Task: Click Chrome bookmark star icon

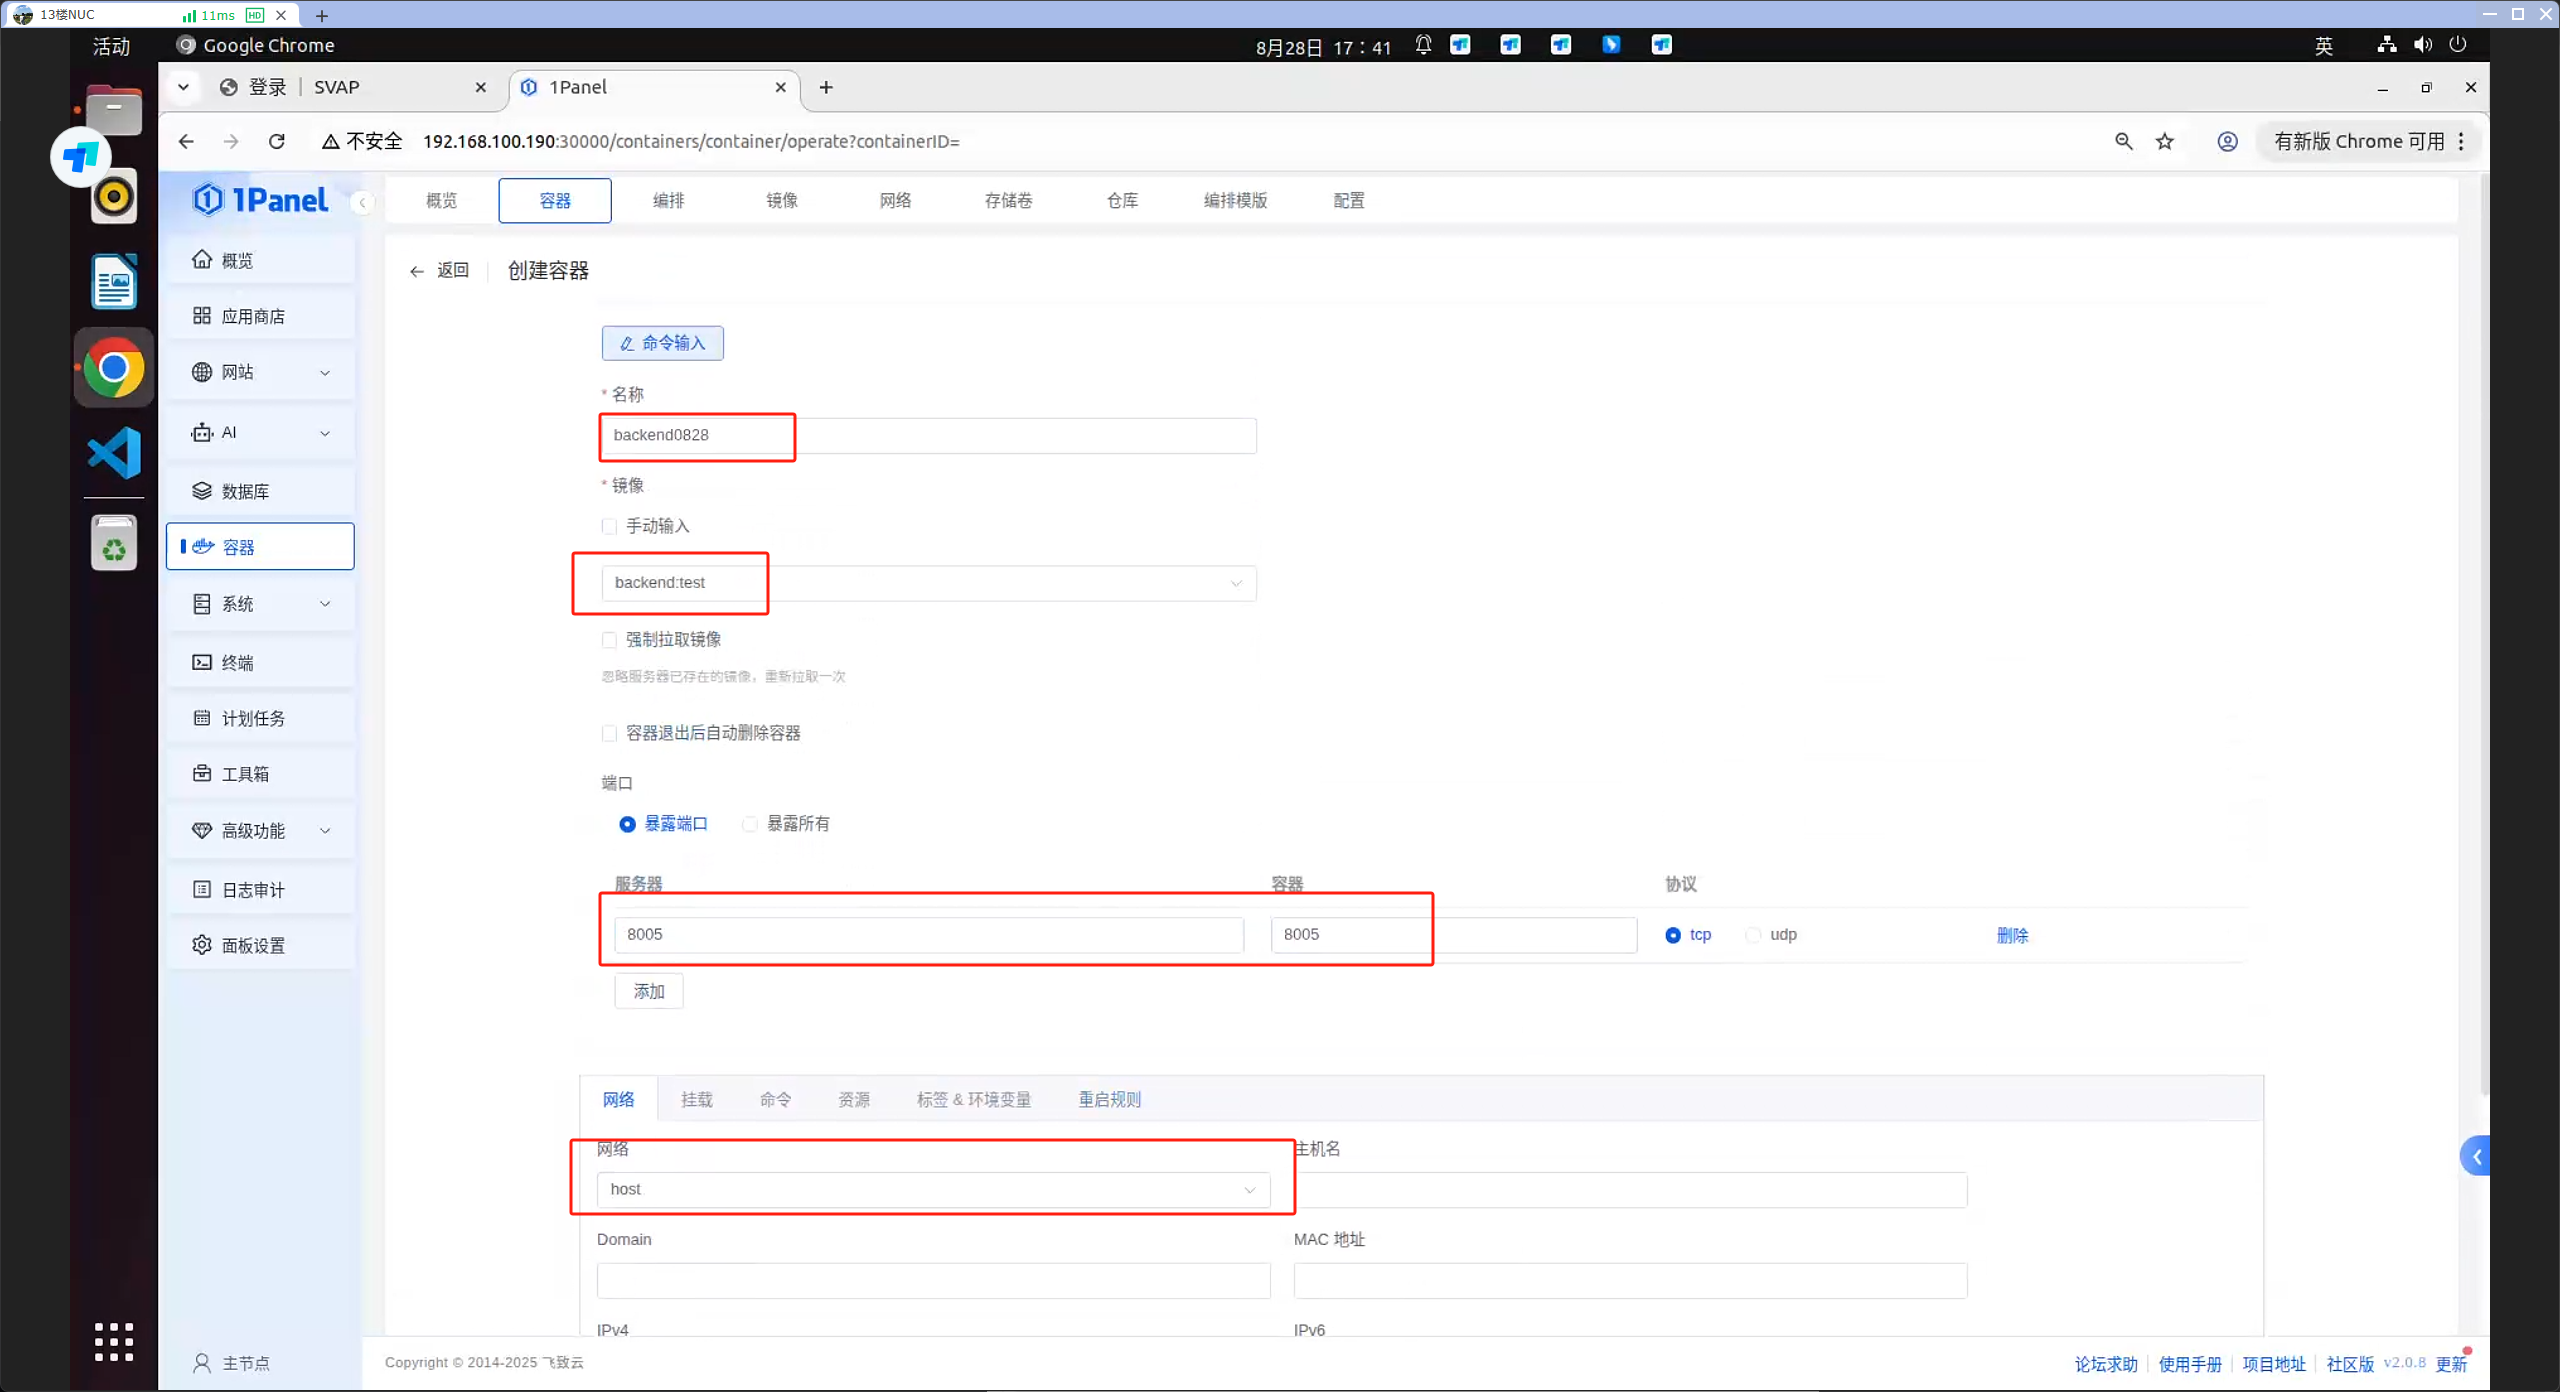Action: 2165,142
